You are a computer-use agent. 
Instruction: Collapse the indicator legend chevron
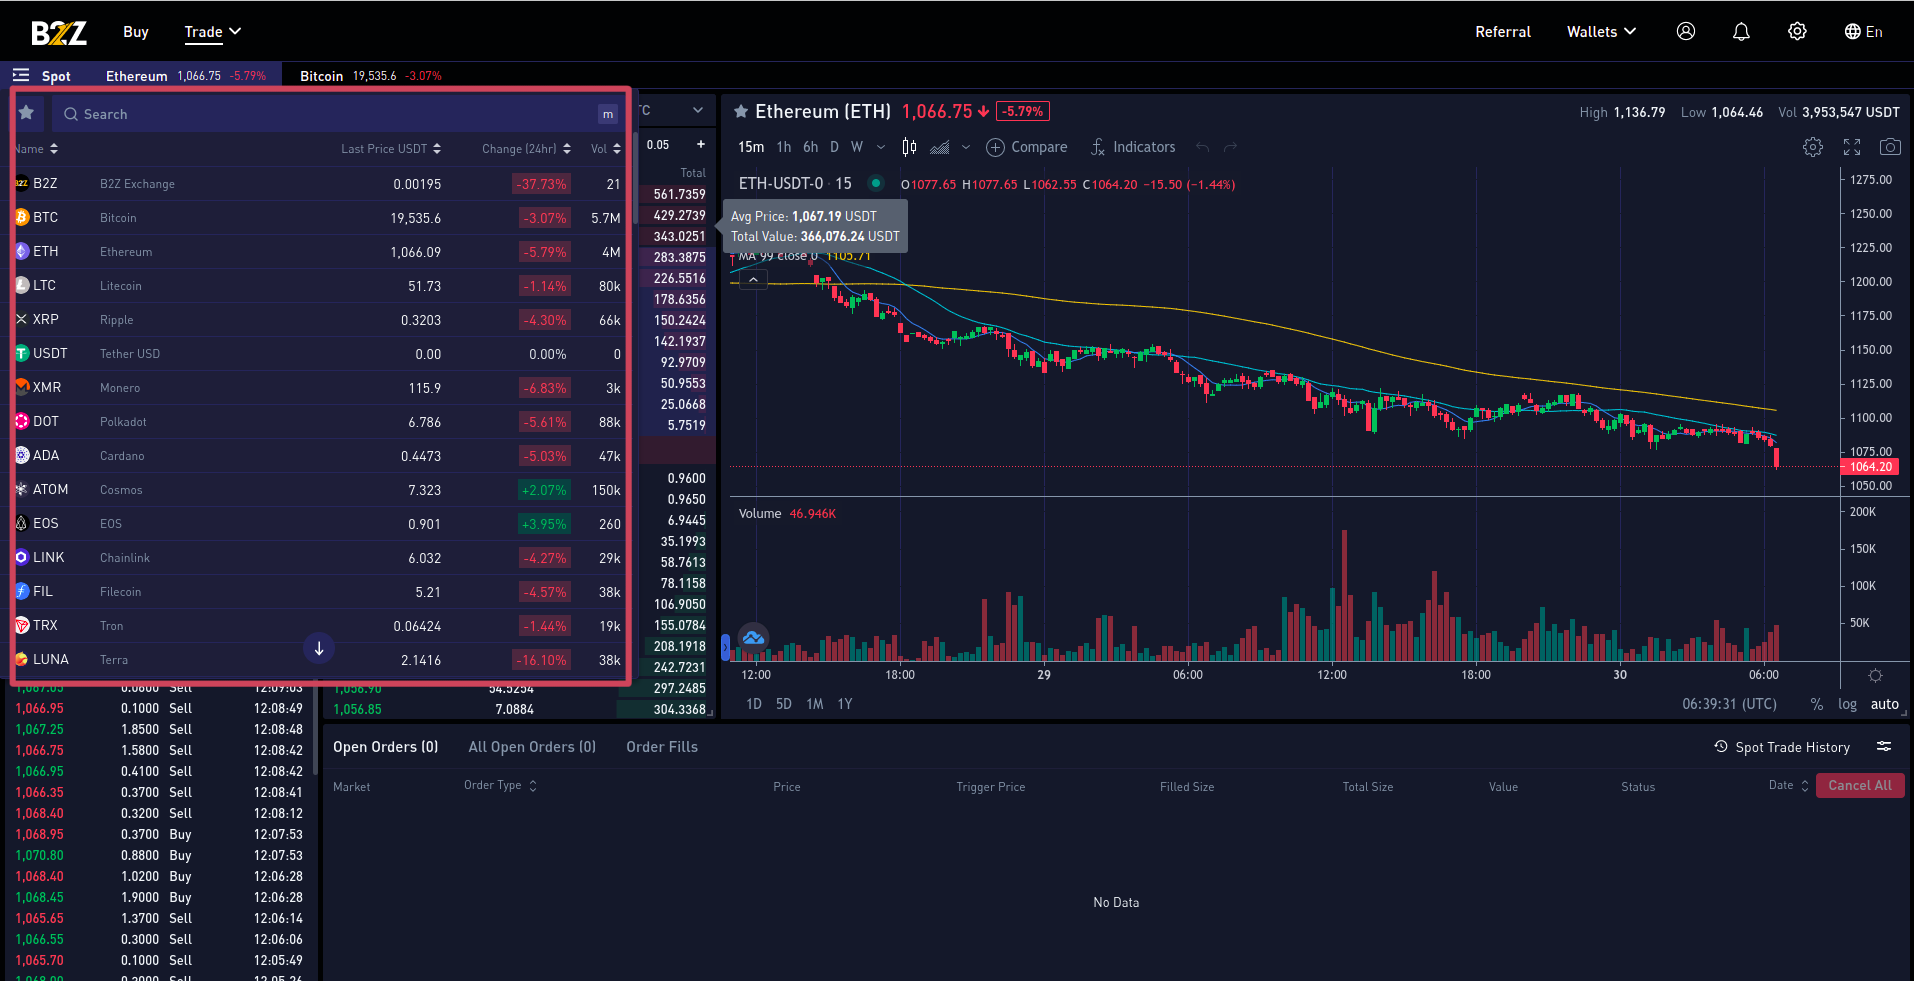point(753,280)
